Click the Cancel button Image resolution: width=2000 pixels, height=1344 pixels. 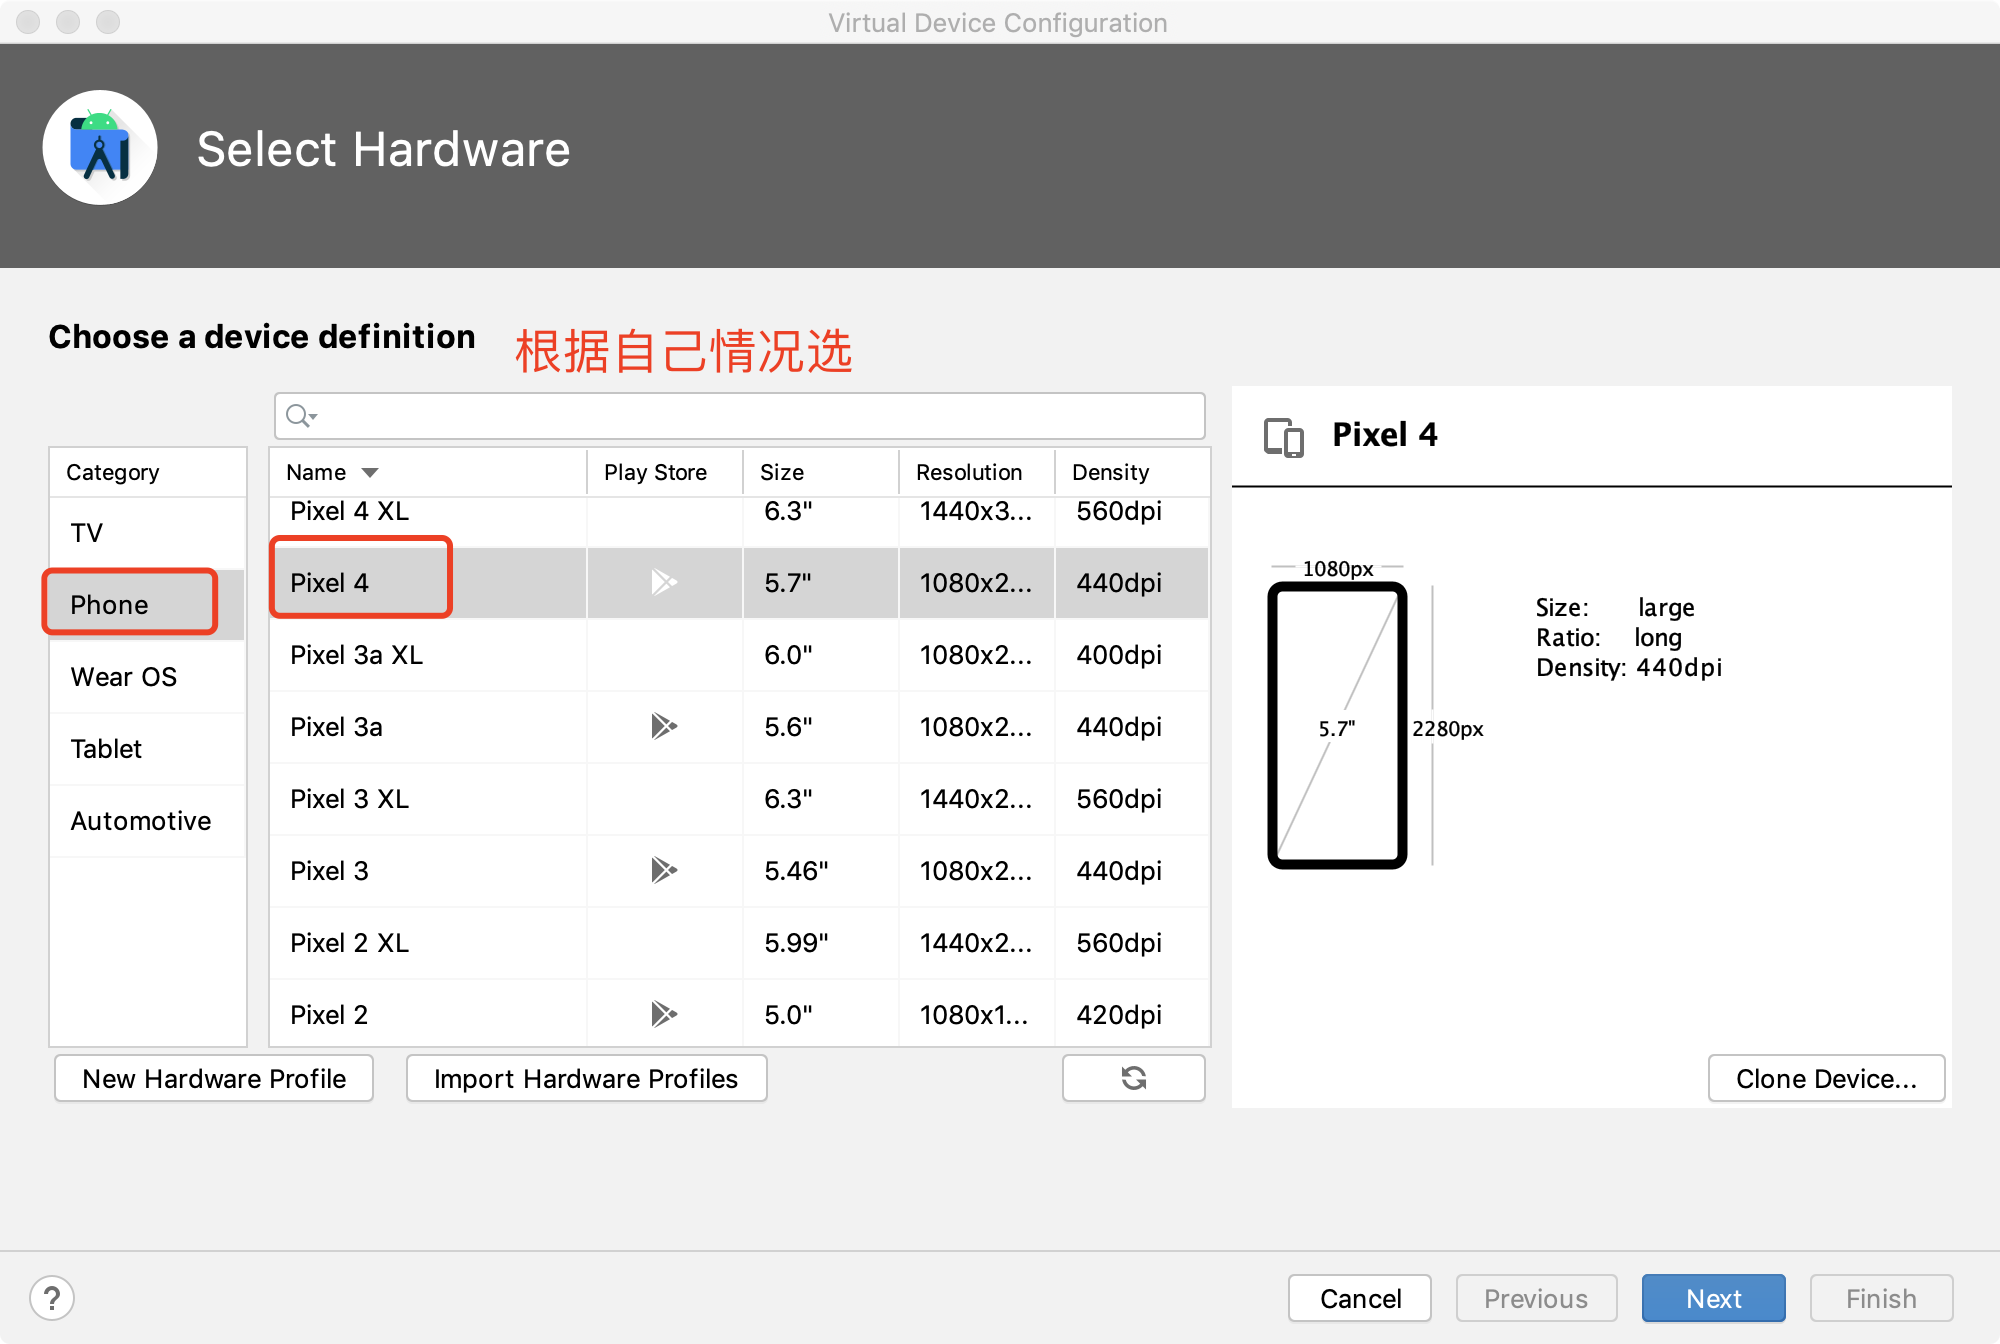point(1360,1298)
